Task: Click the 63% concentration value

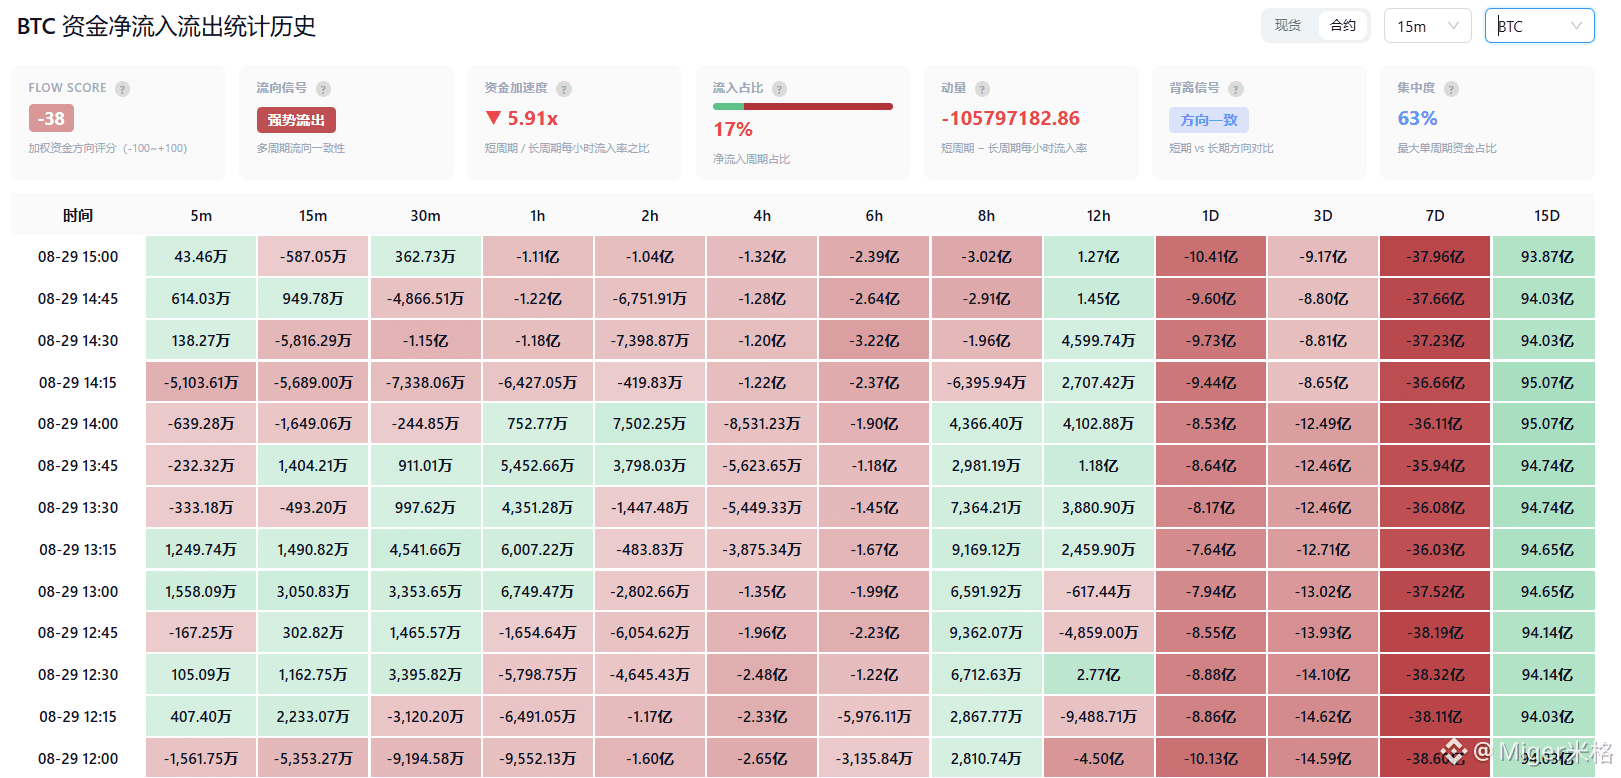Action: point(1417,118)
